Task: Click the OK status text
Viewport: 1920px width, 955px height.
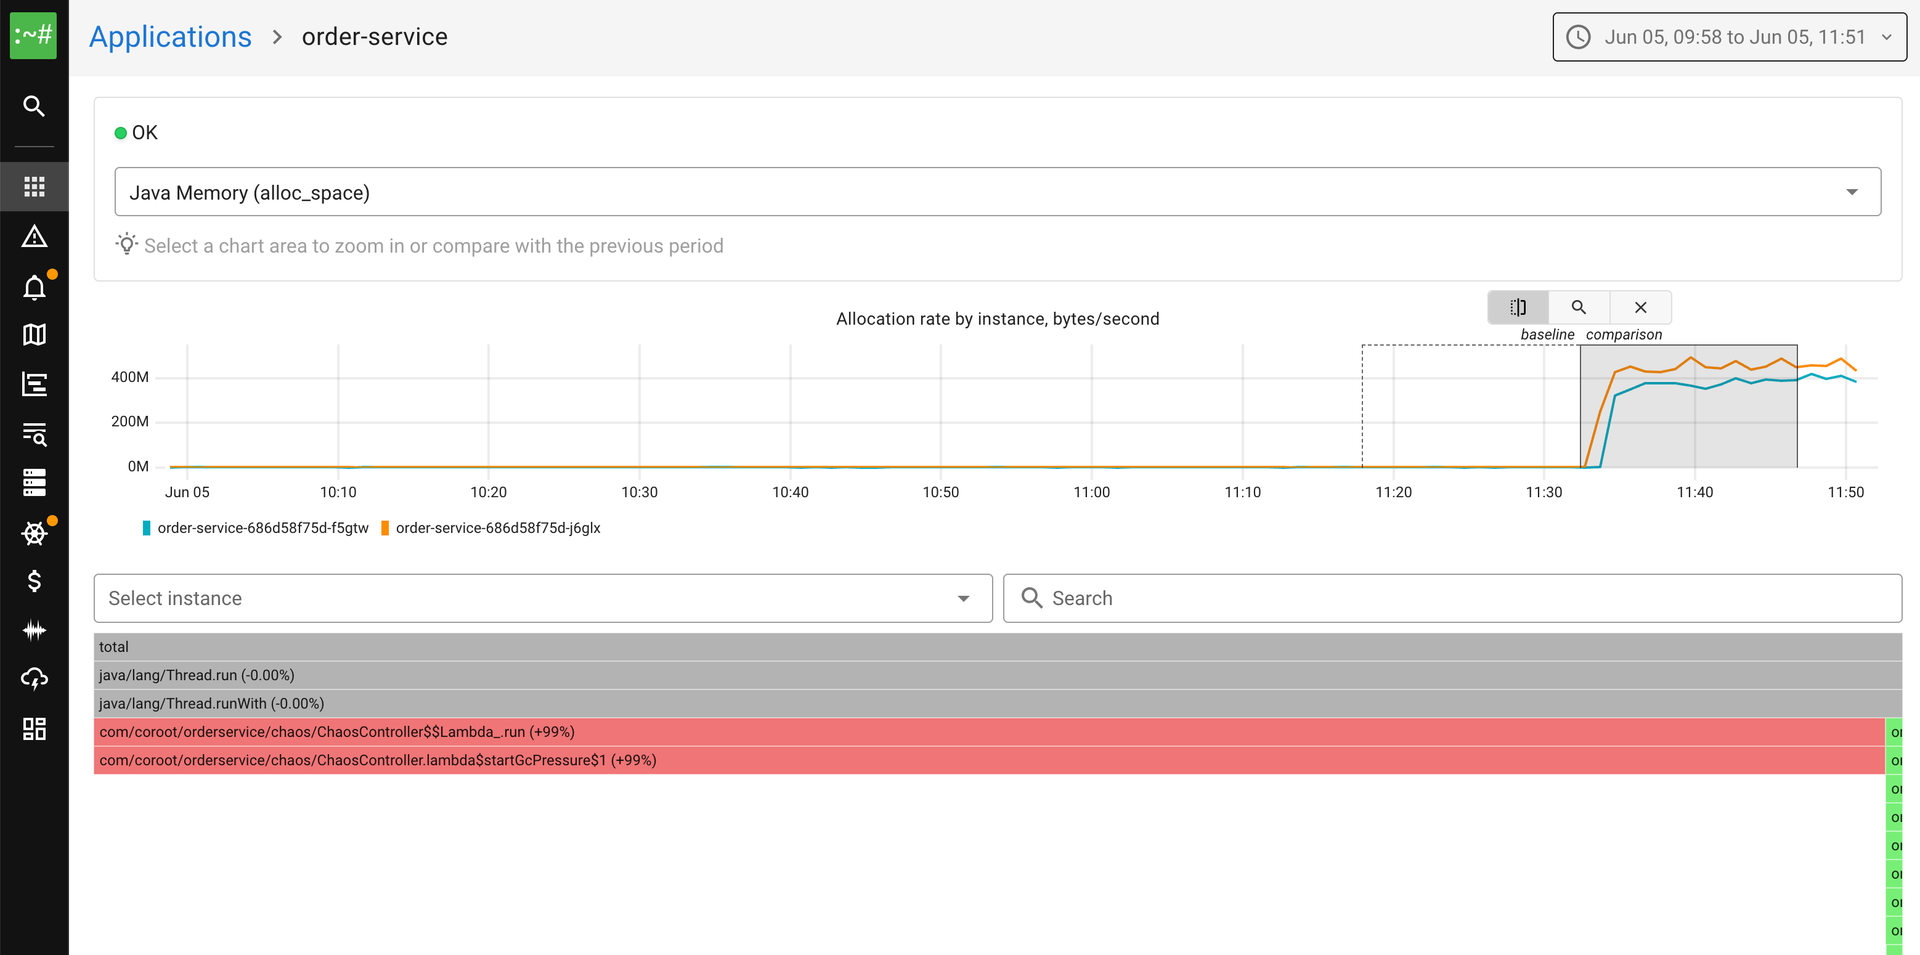Action: click(145, 133)
